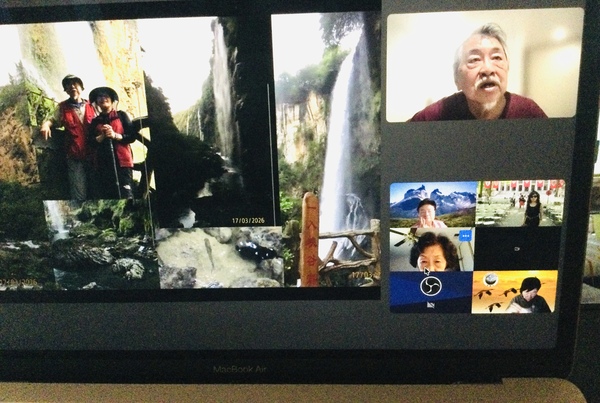600x403 pixels.
Task: Click the tall waterfall photo dated 17/03/2026
Action: click(210, 122)
